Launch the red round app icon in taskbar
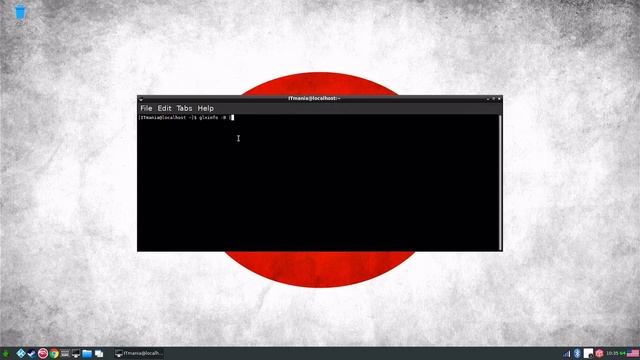The height and width of the screenshot is (360, 640). [42, 353]
